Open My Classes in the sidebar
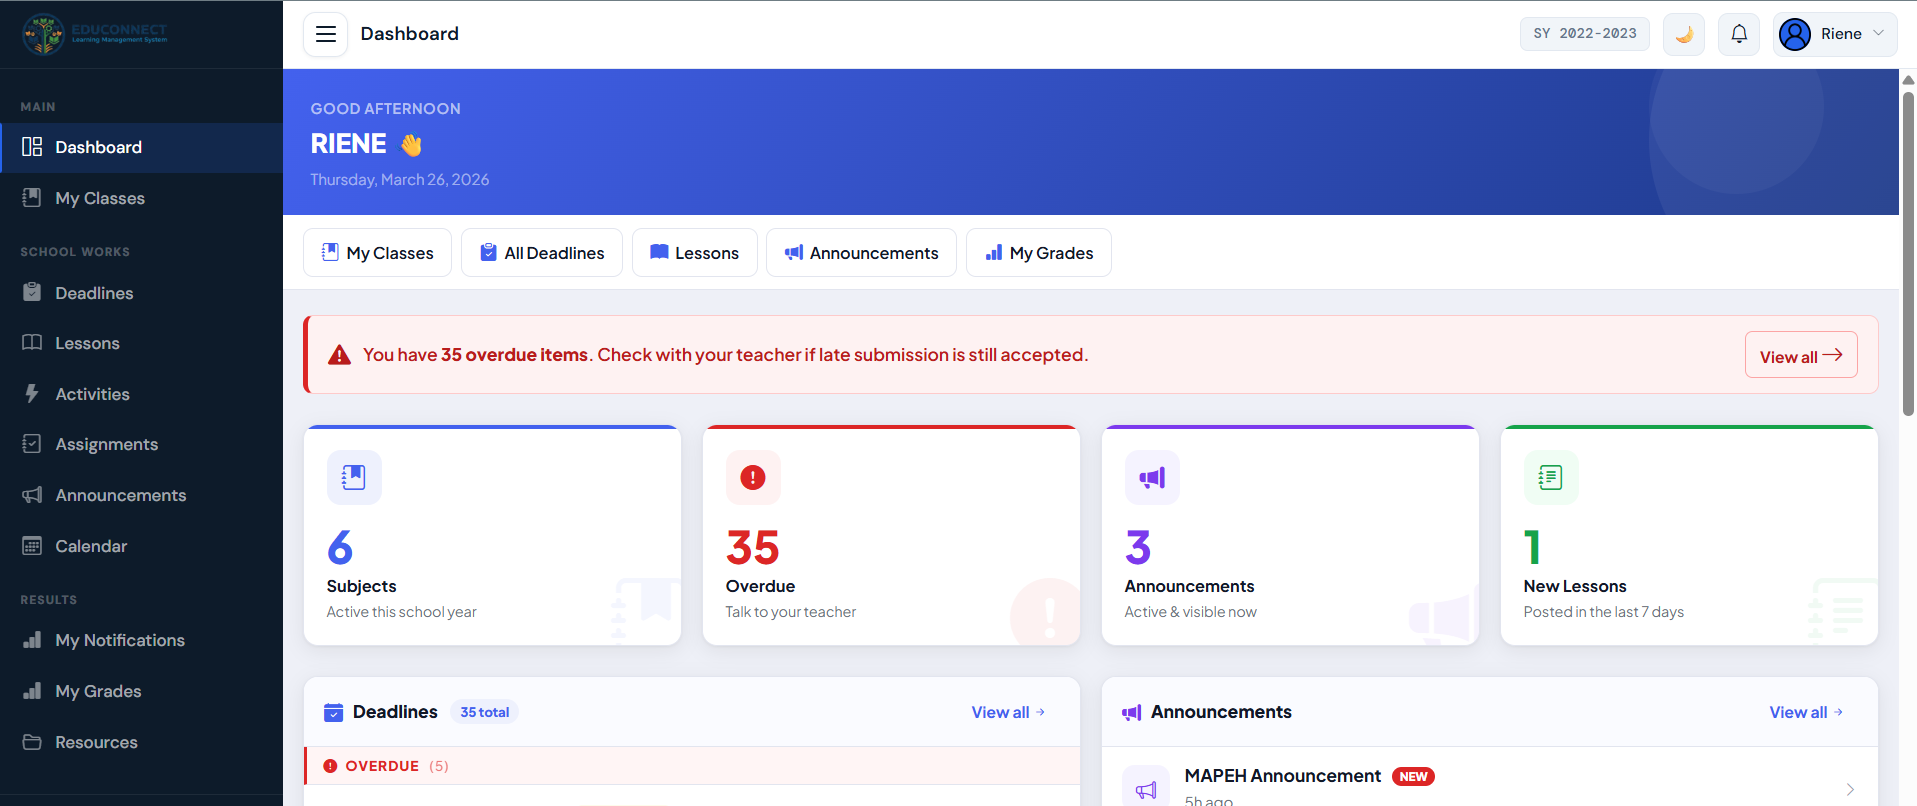 click(141, 198)
